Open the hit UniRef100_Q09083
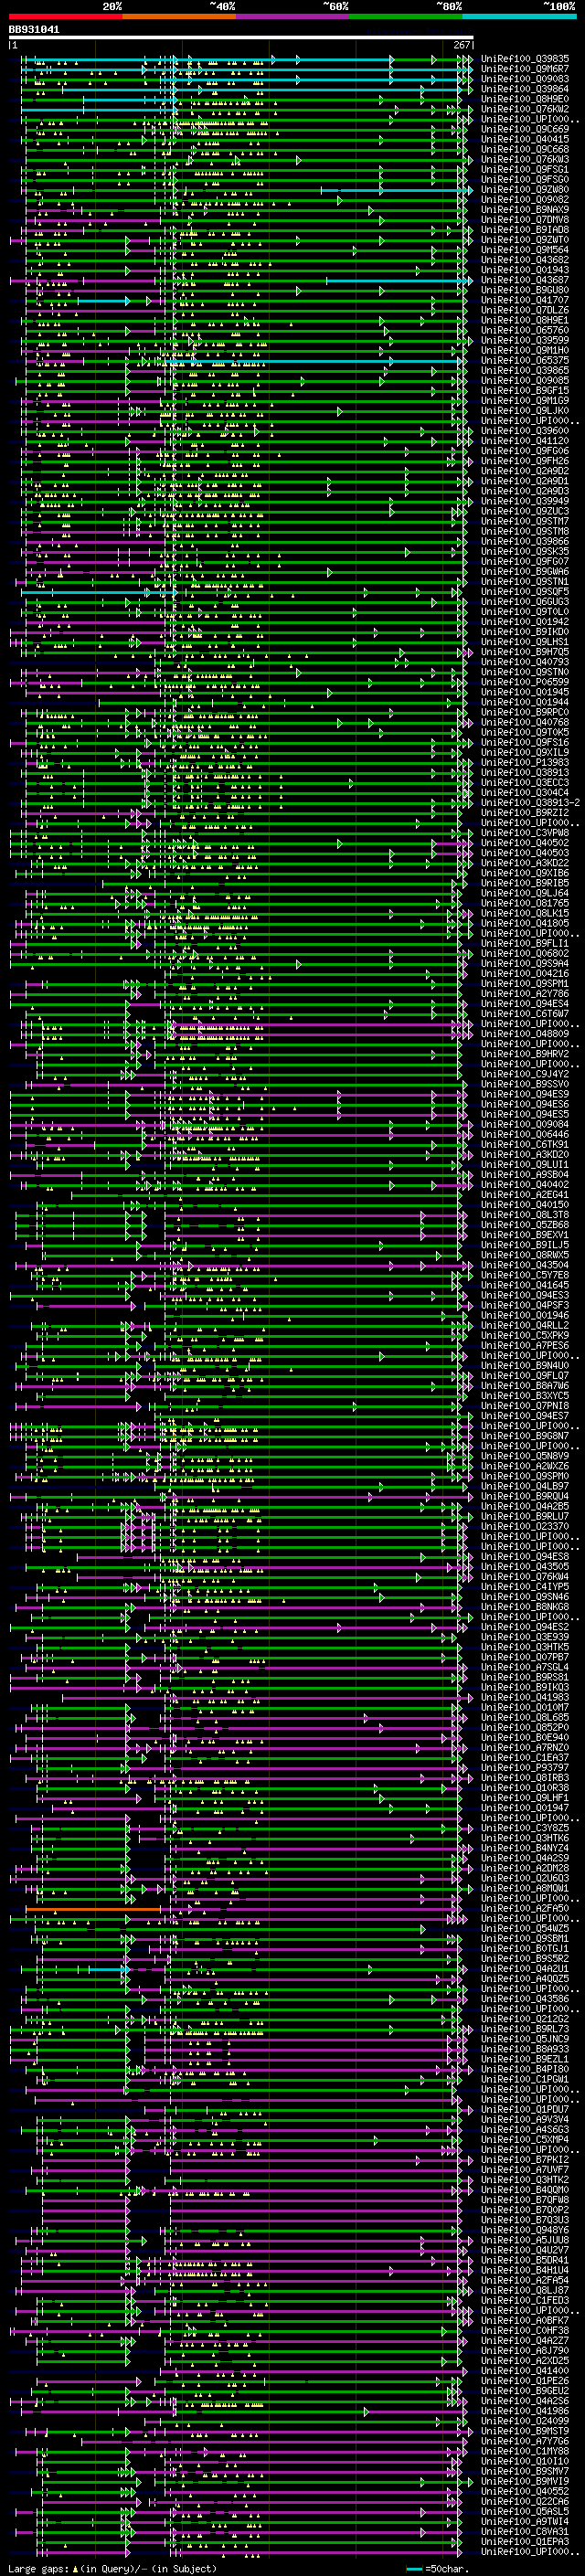 [524, 79]
